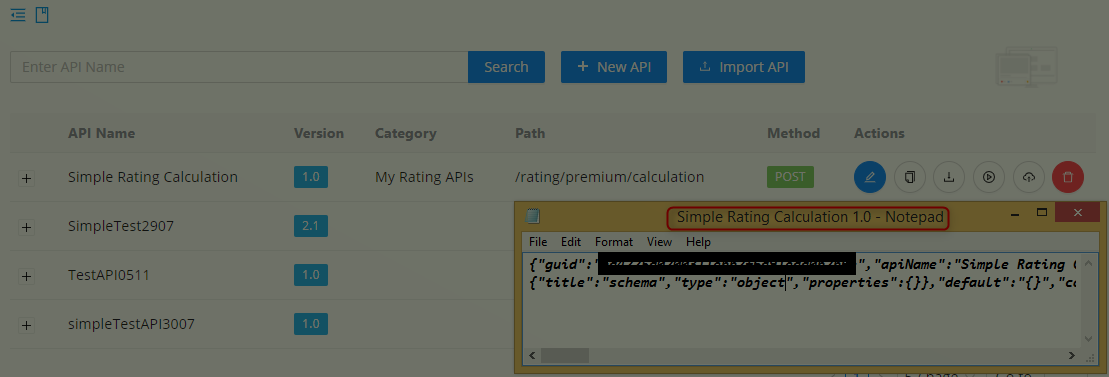
Task: Edit Simple Rating Calculation with the pencil icon
Action: pyautogui.click(x=870, y=177)
